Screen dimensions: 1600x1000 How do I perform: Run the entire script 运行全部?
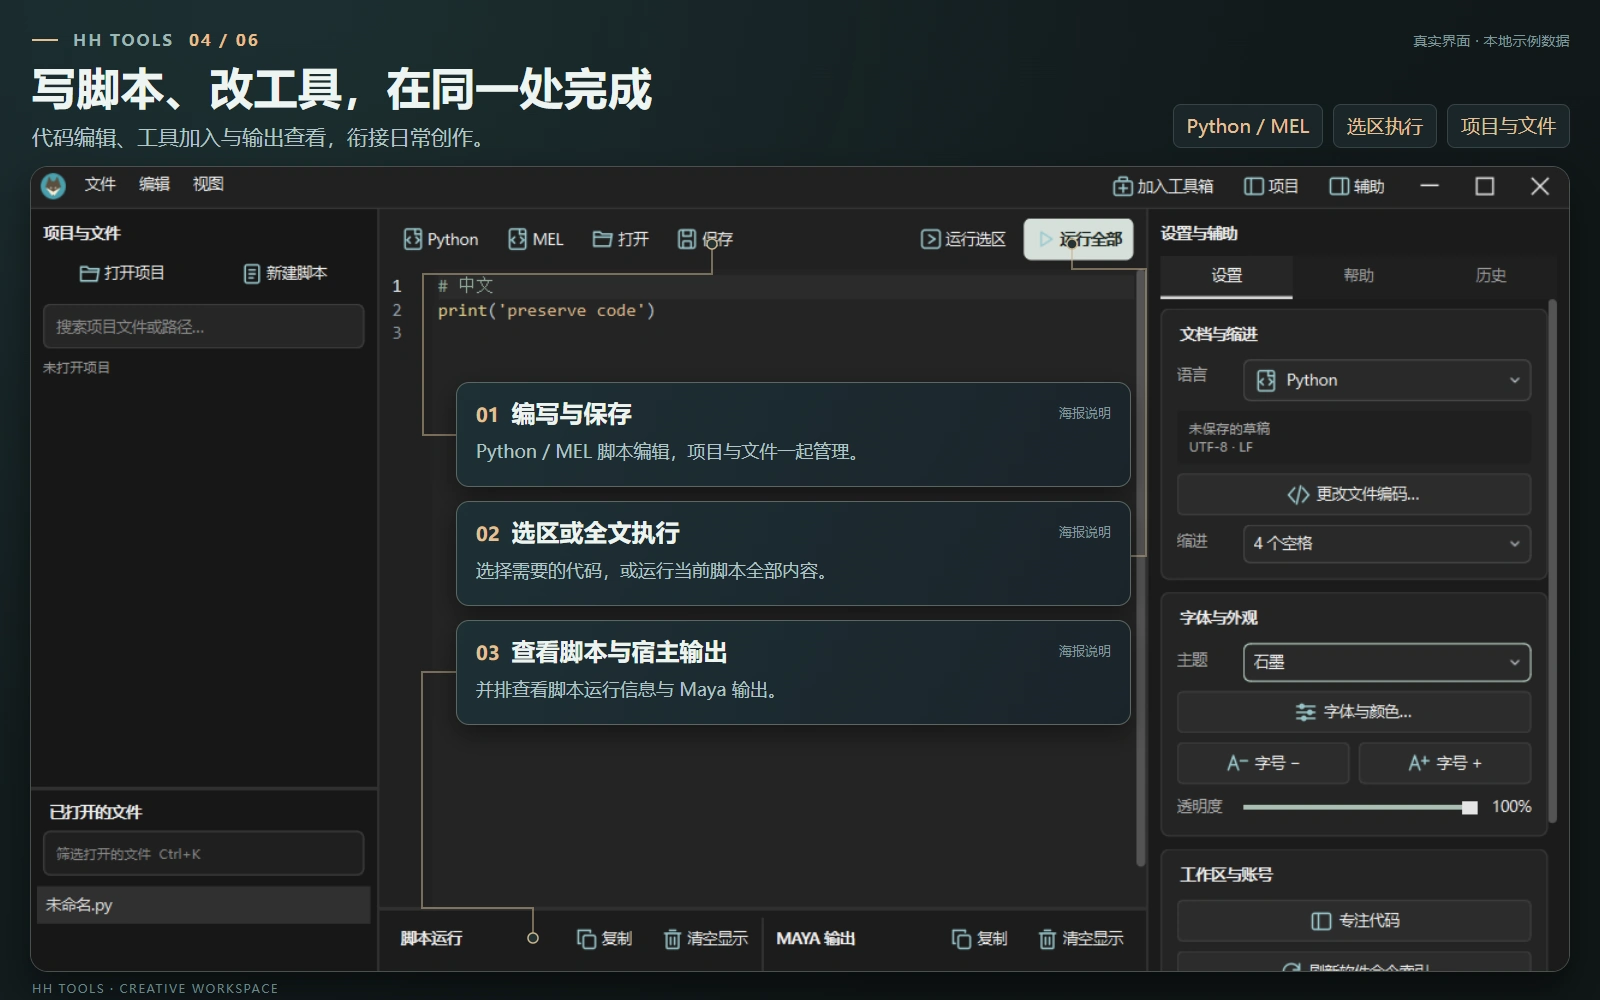pyautogui.click(x=1078, y=239)
